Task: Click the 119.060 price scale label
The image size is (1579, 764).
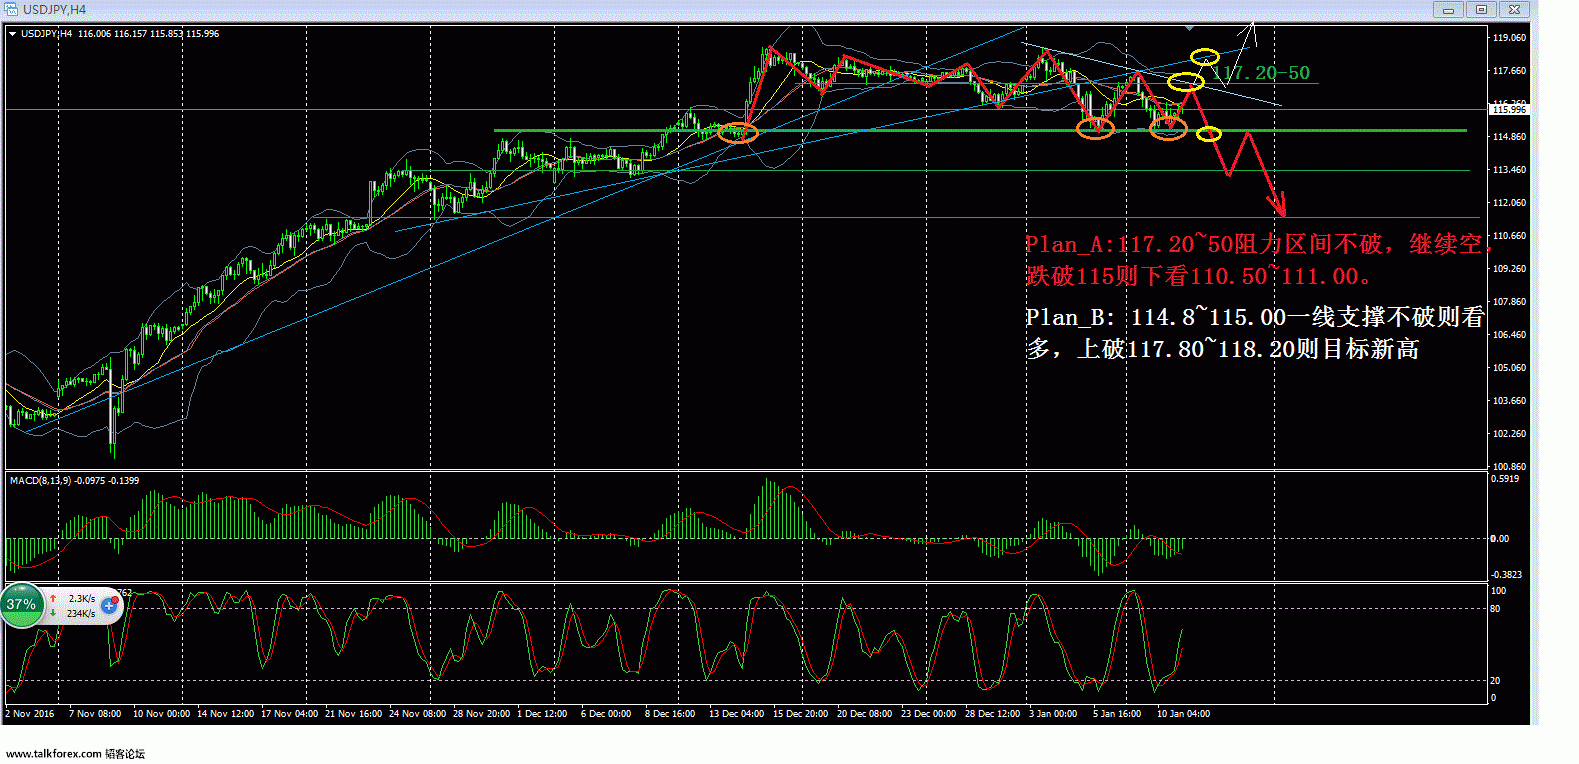Action: [x=1509, y=38]
